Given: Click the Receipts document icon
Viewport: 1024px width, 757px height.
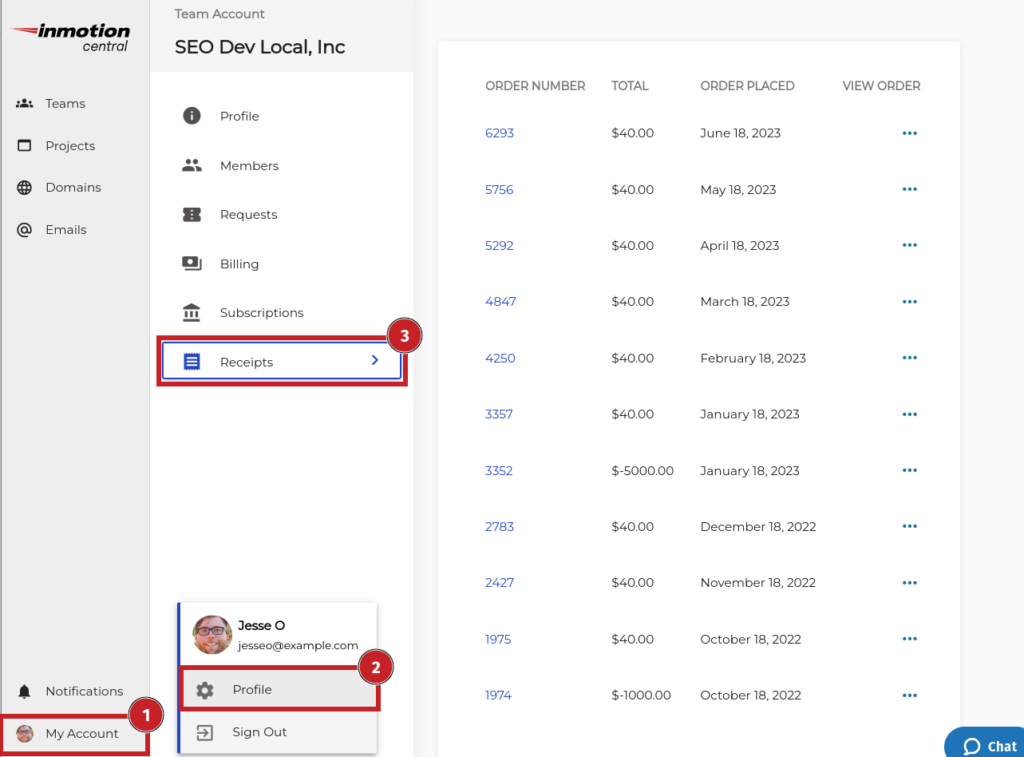Looking at the screenshot, I should click(x=191, y=361).
